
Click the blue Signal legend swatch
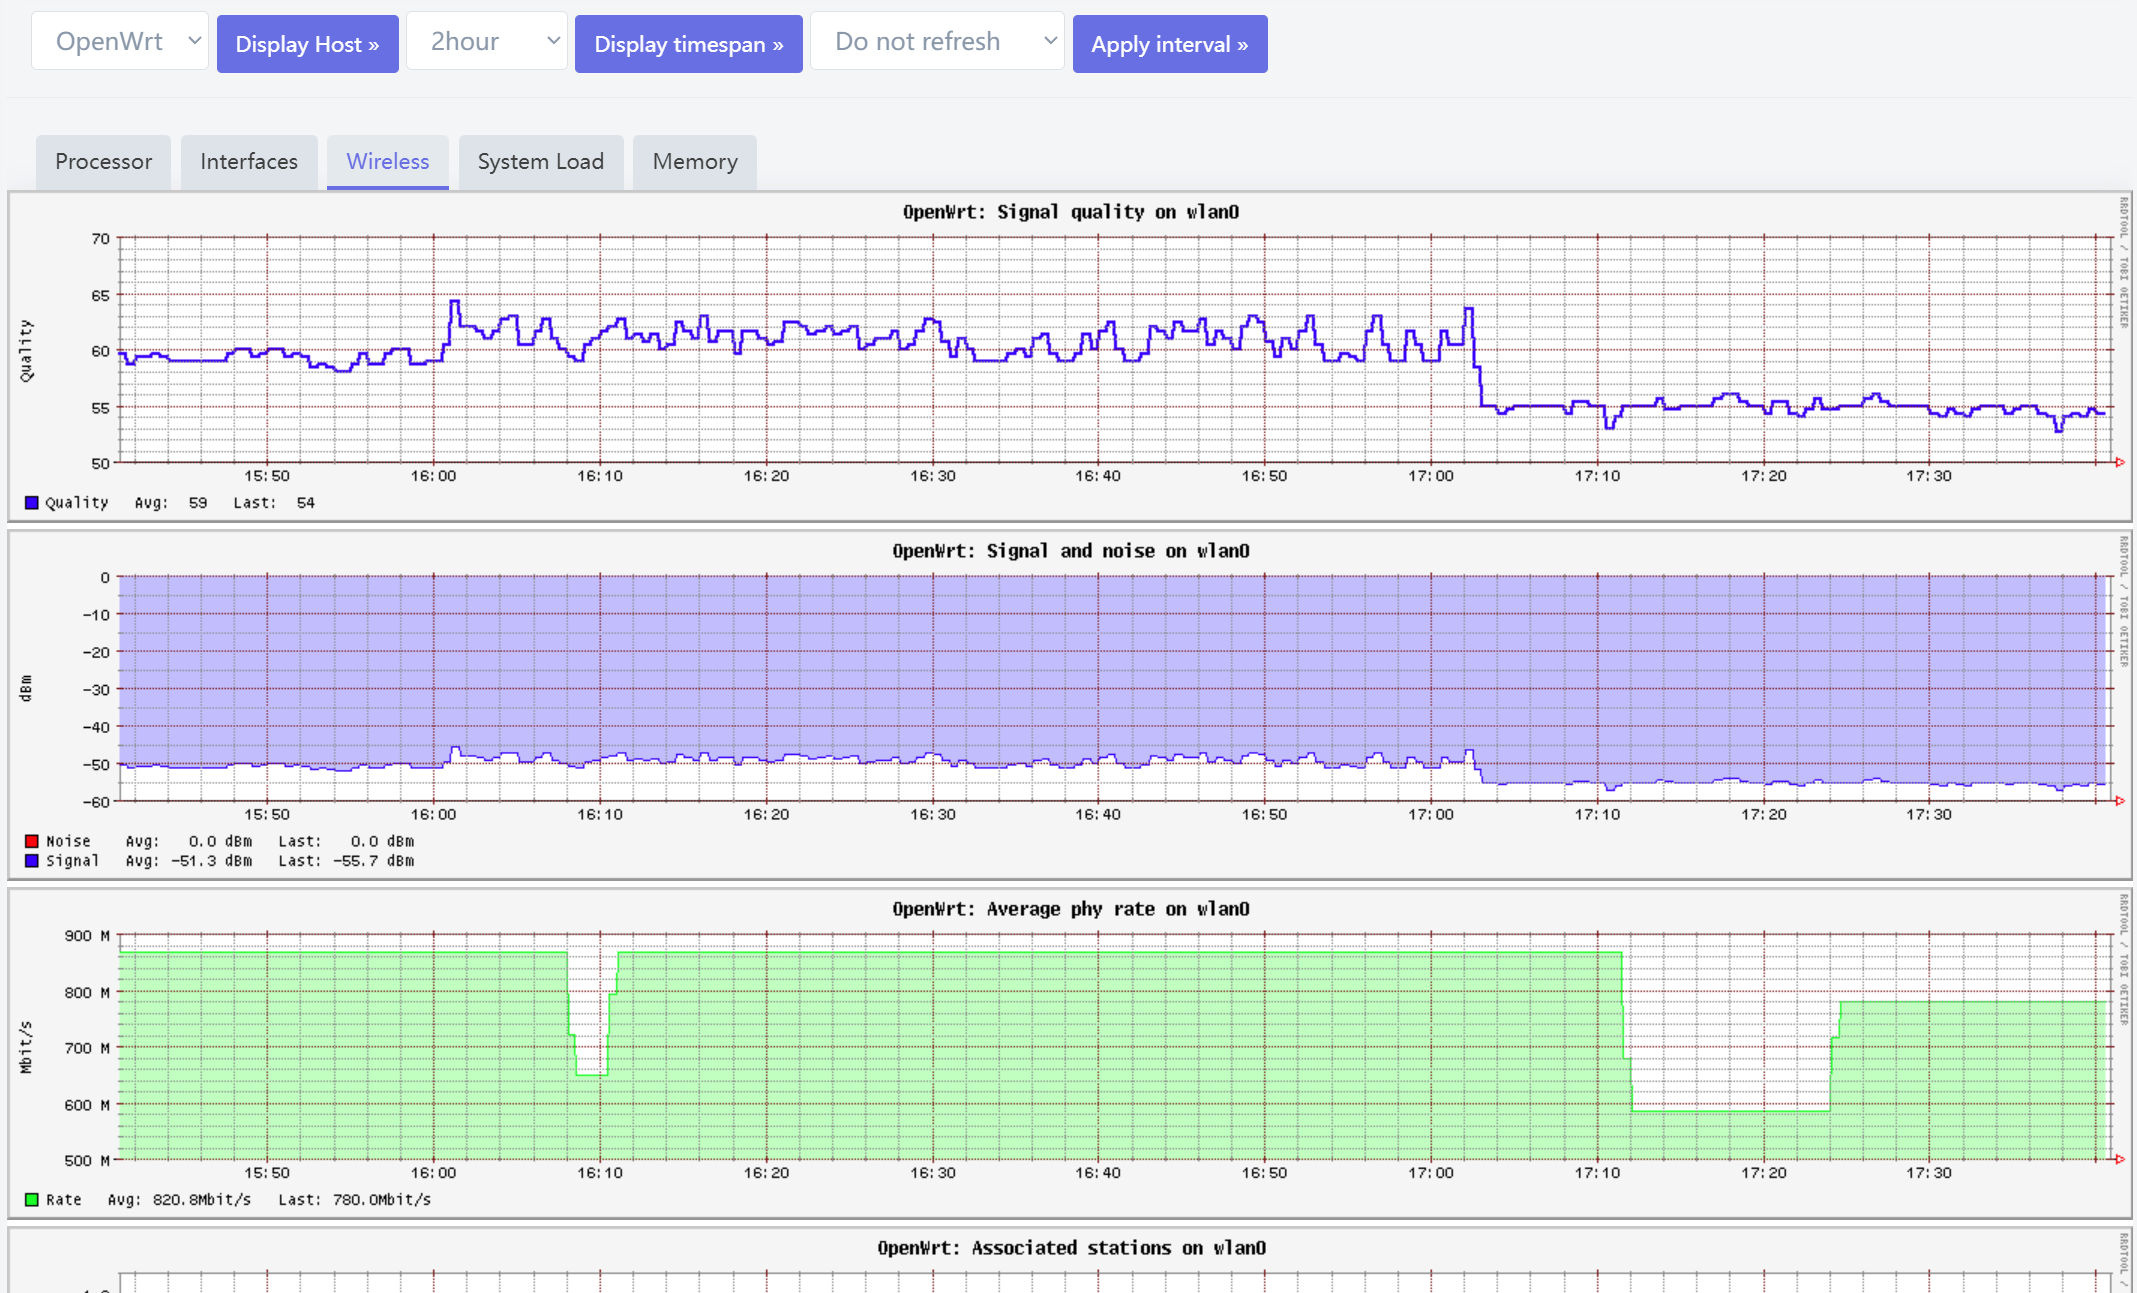(31, 860)
